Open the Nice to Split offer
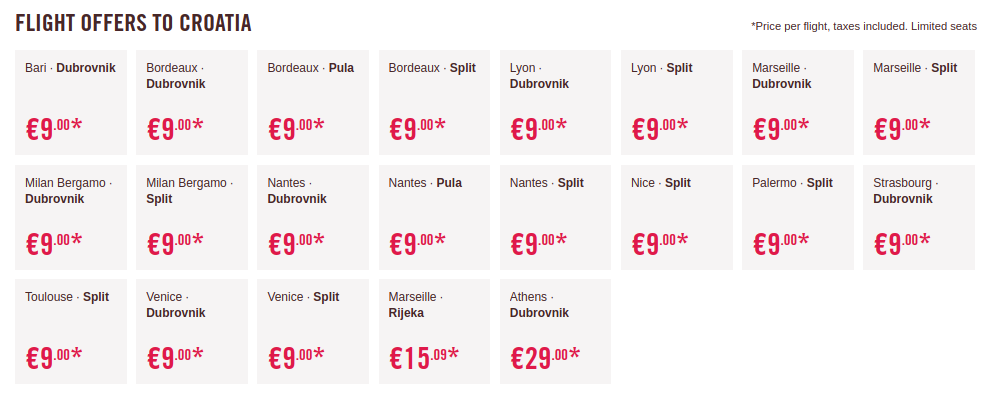This screenshot has width=987, height=393. coord(677,217)
